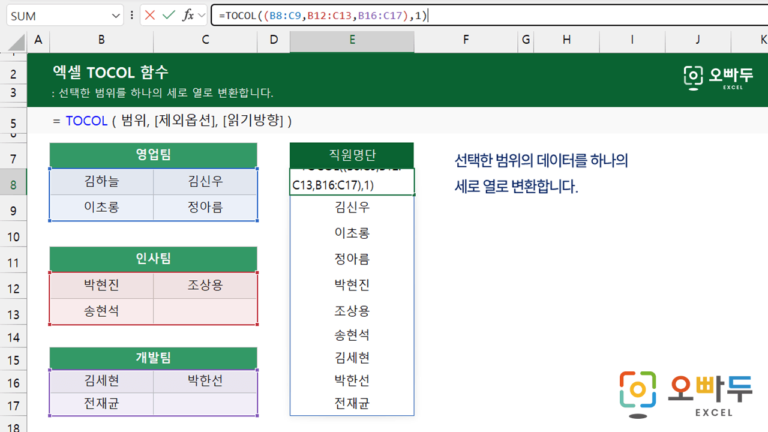768x432 pixels.
Task: Click the 영업팀 table header cell
Action: tap(153, 155)
